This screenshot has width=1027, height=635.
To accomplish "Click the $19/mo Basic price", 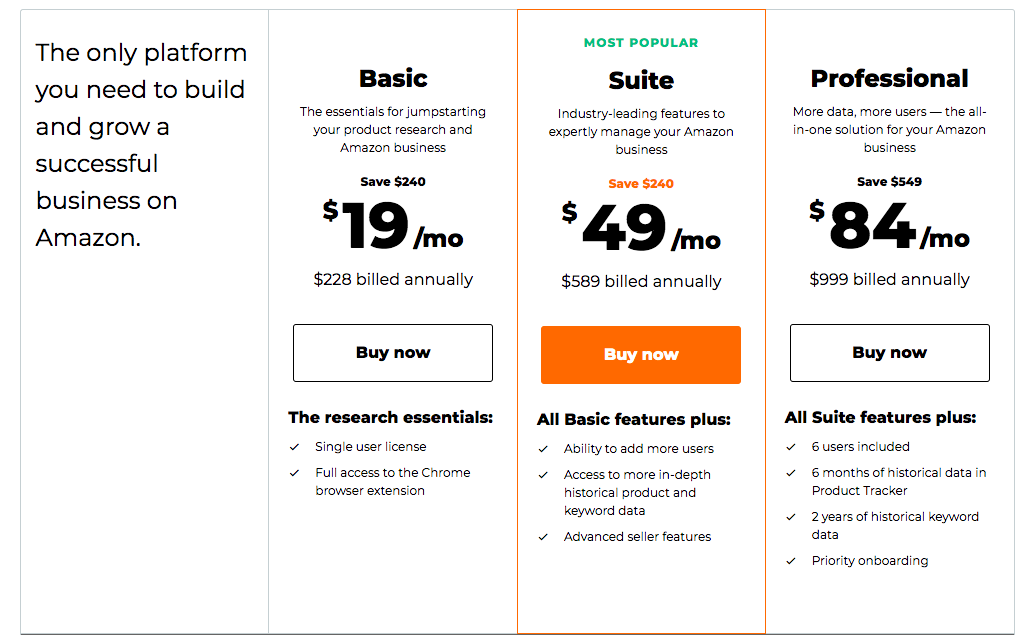I will 393,225.
